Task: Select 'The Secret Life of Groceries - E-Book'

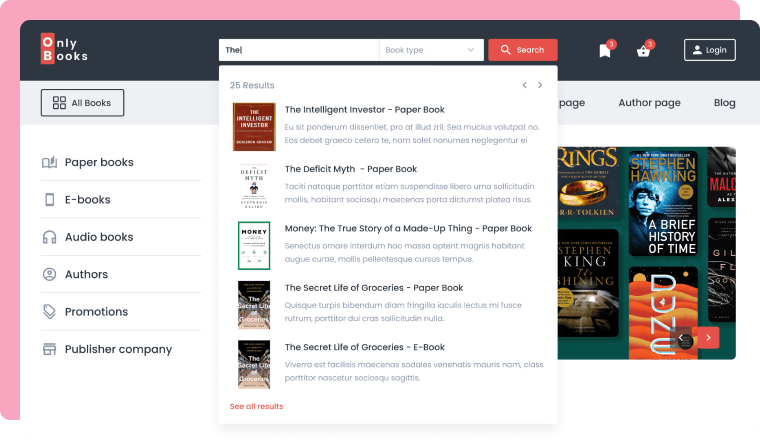Action: coord(364,347)
